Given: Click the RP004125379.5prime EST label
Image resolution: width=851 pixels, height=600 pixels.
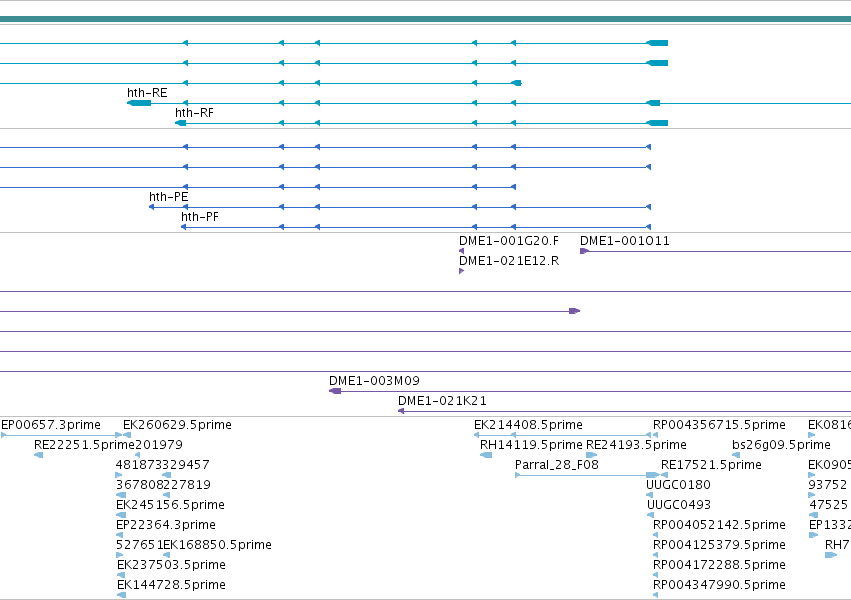Looking at the screenshot, I should (719, 545).
